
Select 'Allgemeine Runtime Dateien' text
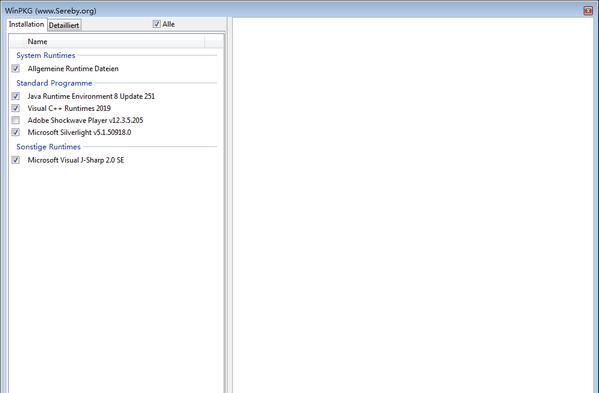pyautogui.click(x=73, y=69)
